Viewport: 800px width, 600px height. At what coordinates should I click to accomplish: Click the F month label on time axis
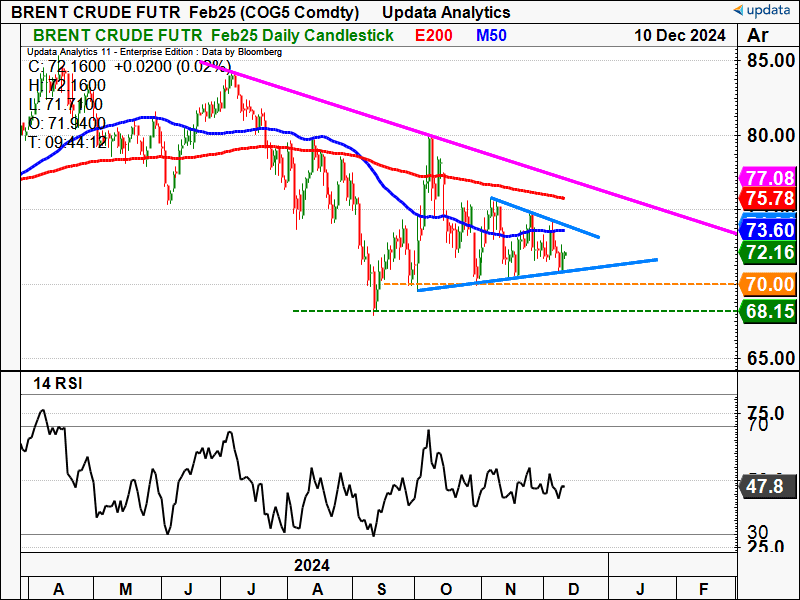[x=704, y=589]
